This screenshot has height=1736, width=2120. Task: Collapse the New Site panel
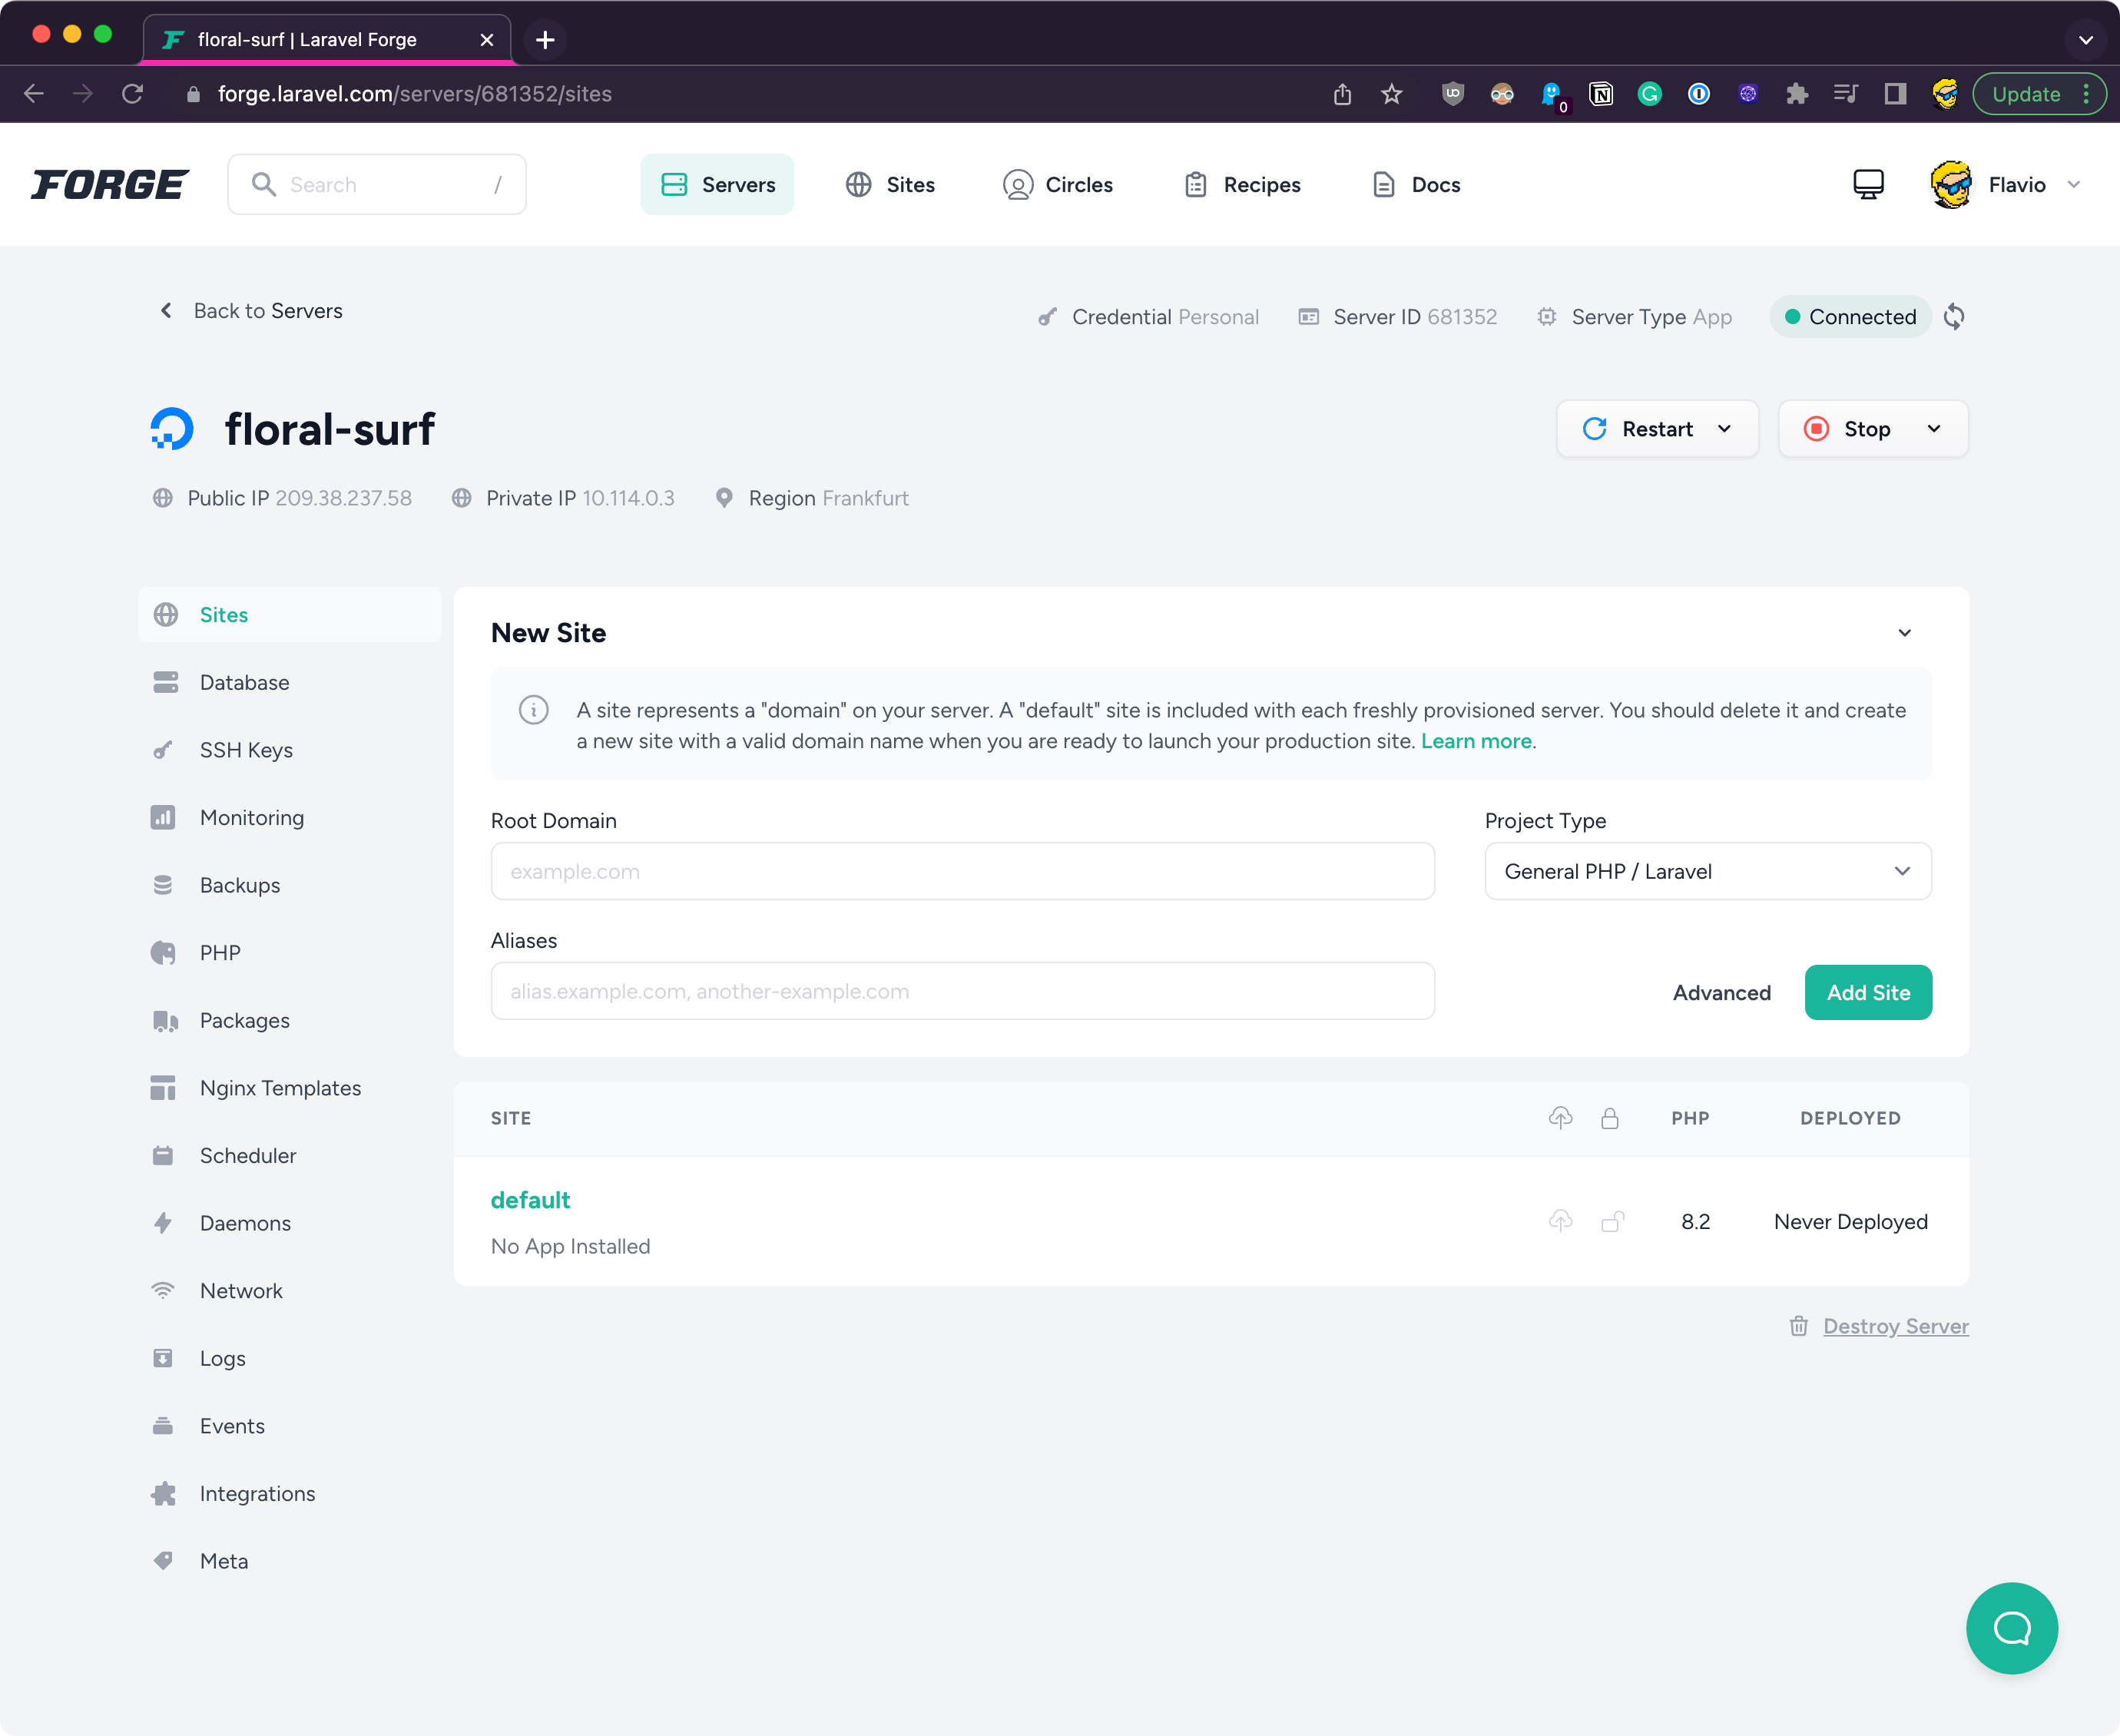click(1904, 633)
